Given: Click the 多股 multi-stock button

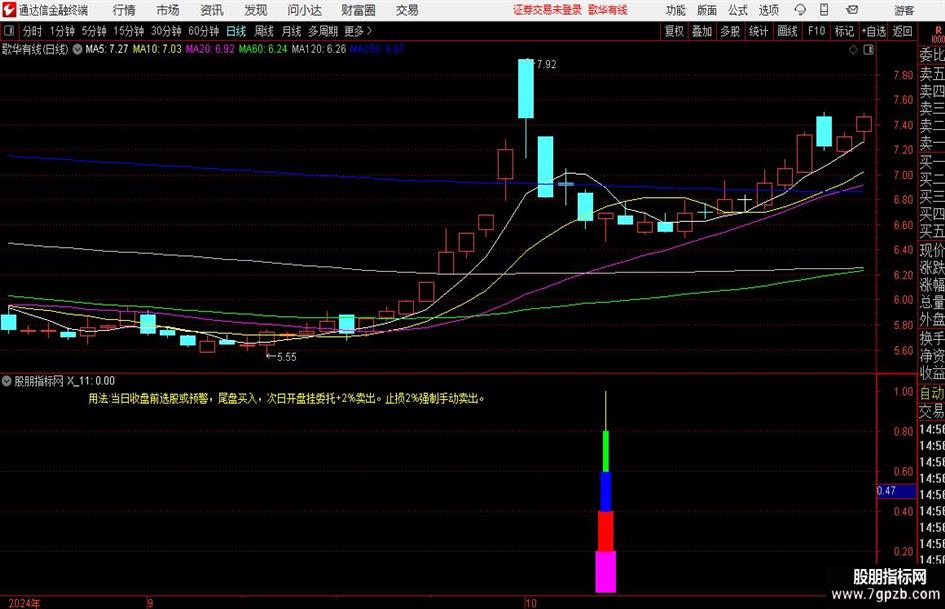Looking at the screenshot, I should (x=730, y=31).
